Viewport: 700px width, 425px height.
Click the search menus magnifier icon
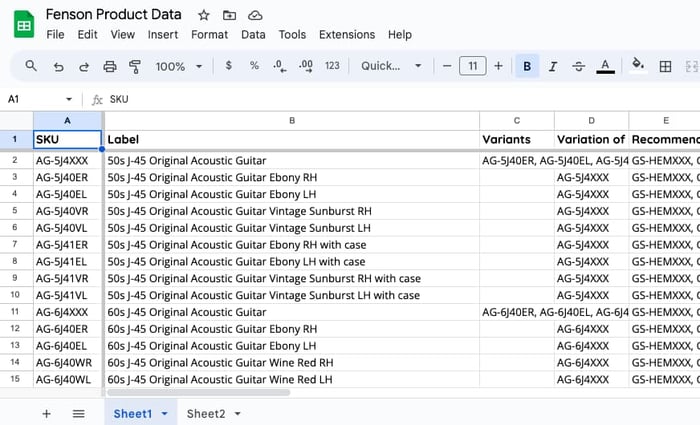click(31, 66)
